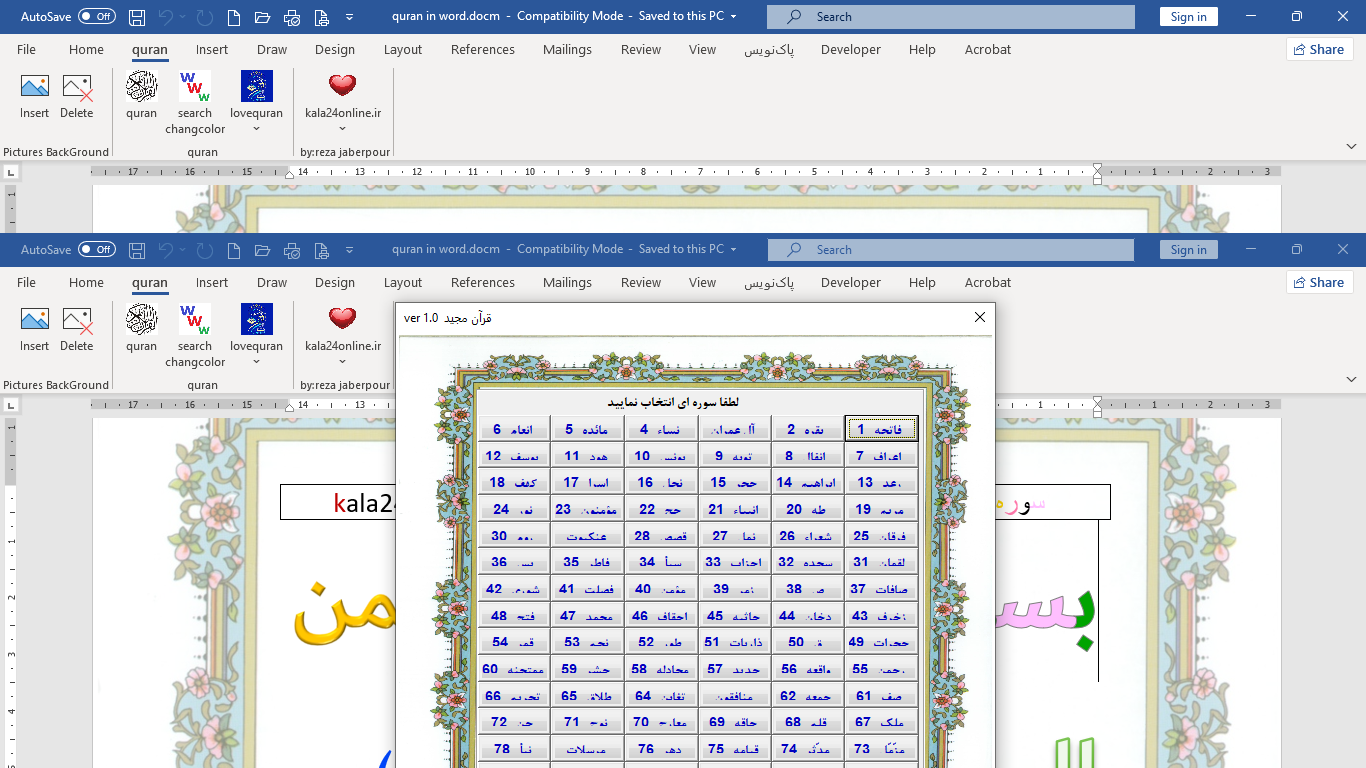Open the References tab in the front Word window

coord(483,283)
